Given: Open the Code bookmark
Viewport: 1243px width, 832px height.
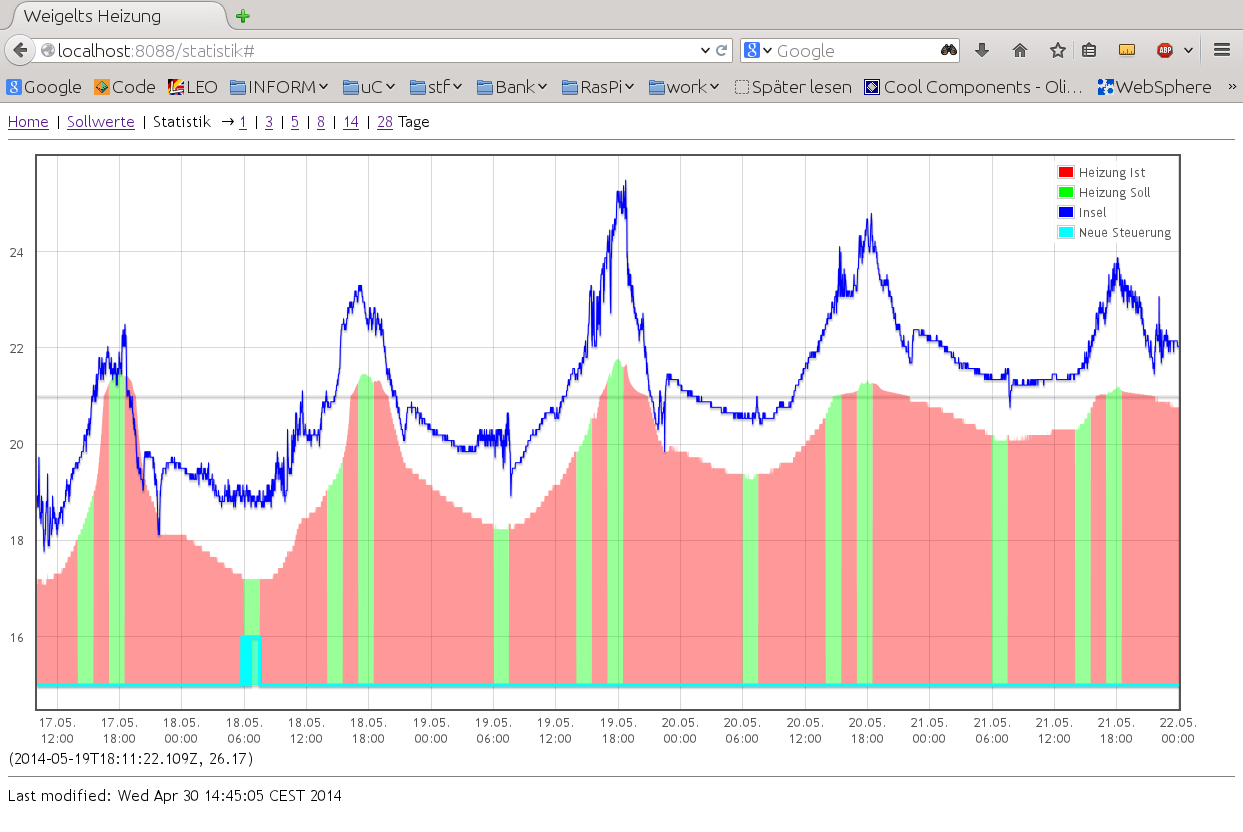Looking at the screenshot, I should coord(125,87).
